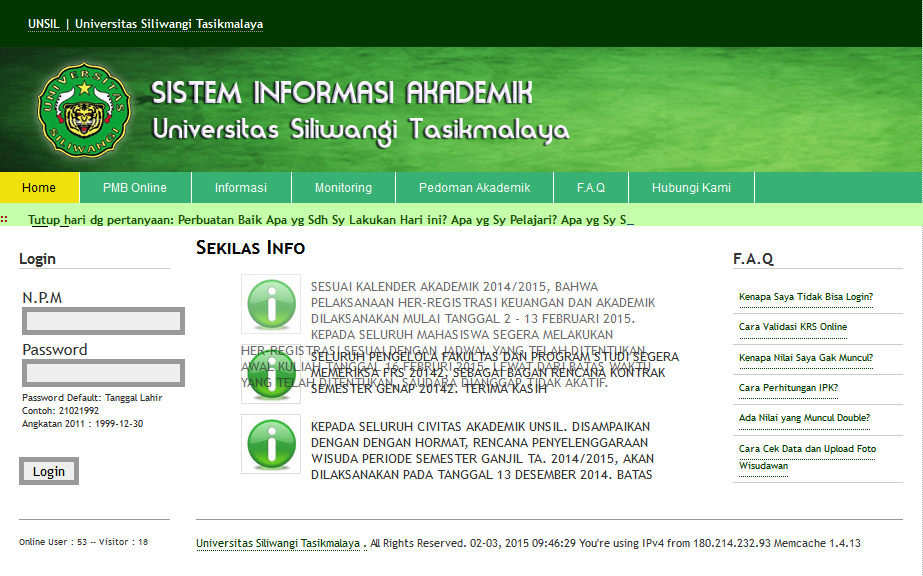Click the scrolling 'Tutup hari dg pertanyaan' ticker text
923x576 pixels.
pyautogui.click(x=331, y=220)
